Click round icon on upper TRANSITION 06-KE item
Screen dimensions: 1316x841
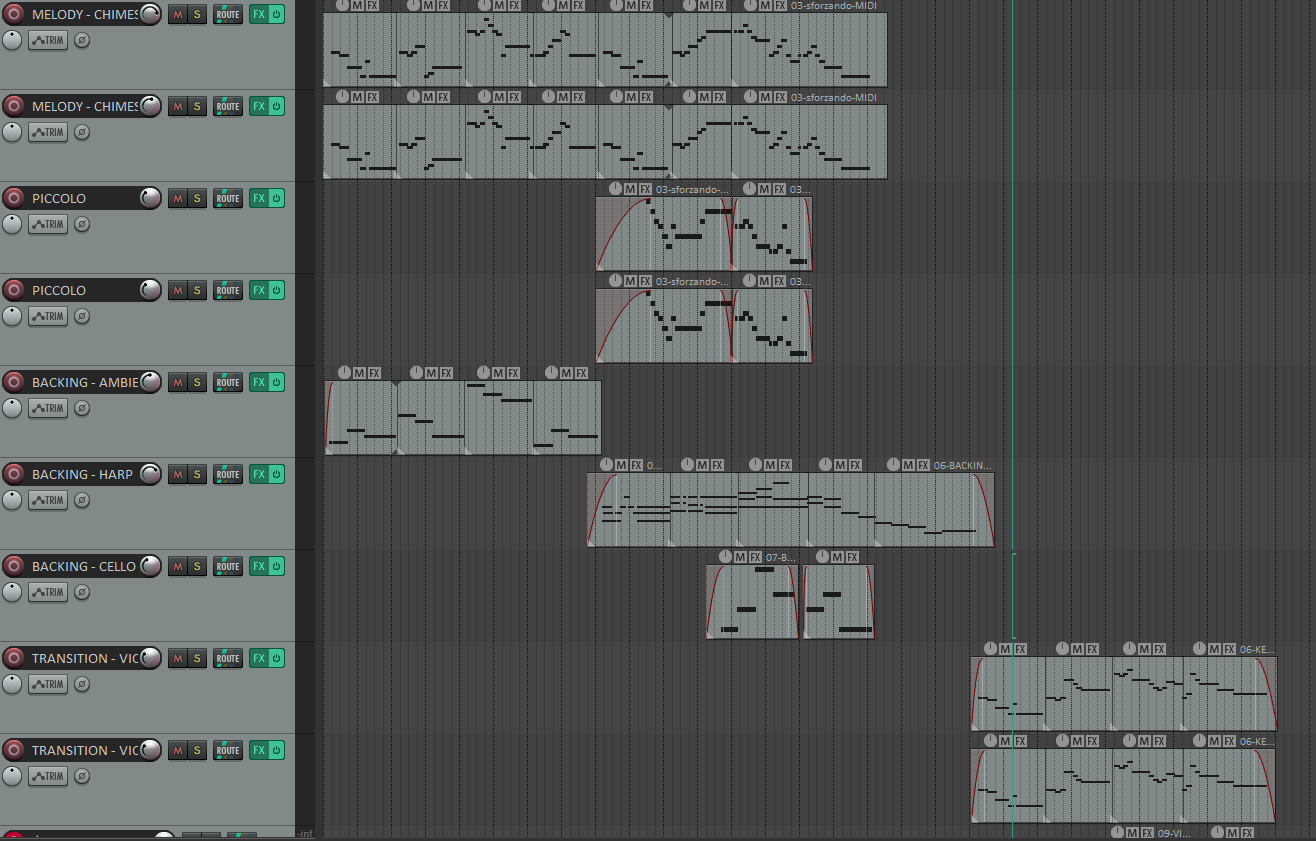coord(1200,648)
